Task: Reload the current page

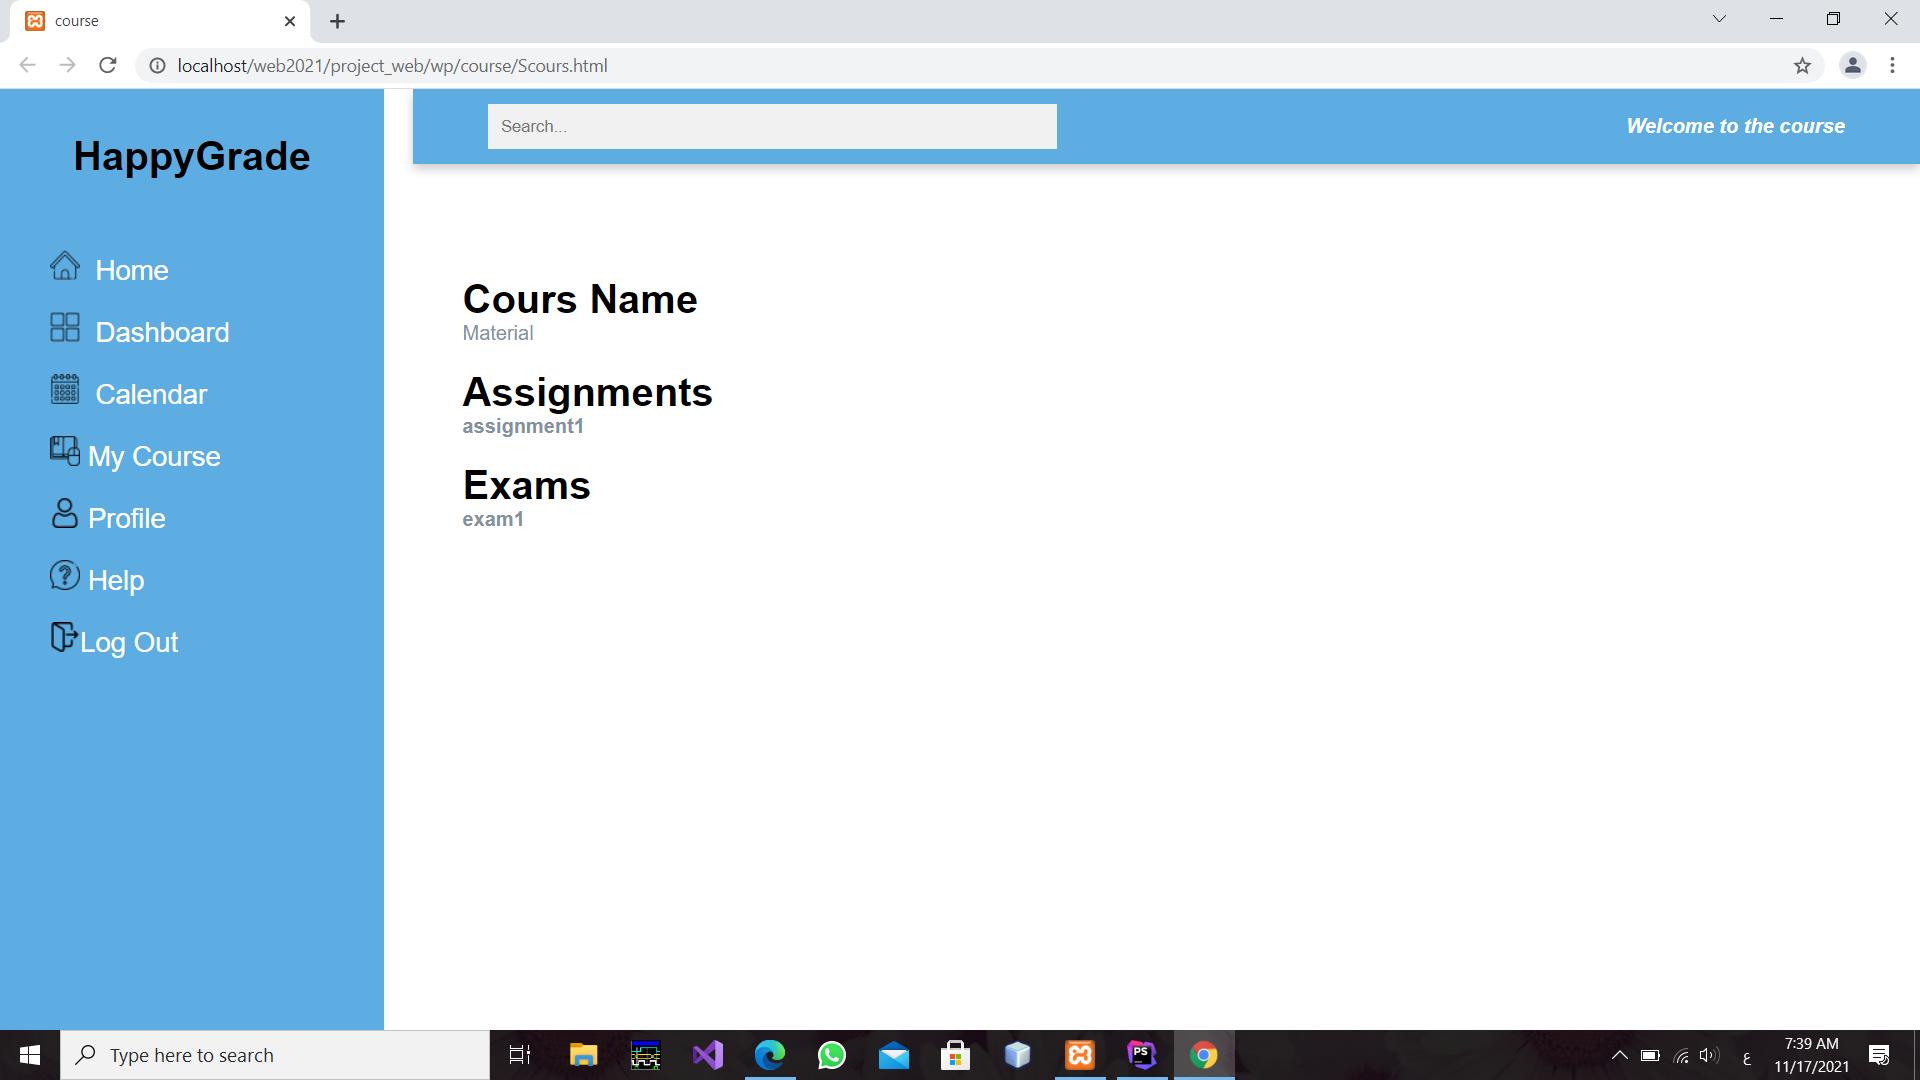Action: 108,65
